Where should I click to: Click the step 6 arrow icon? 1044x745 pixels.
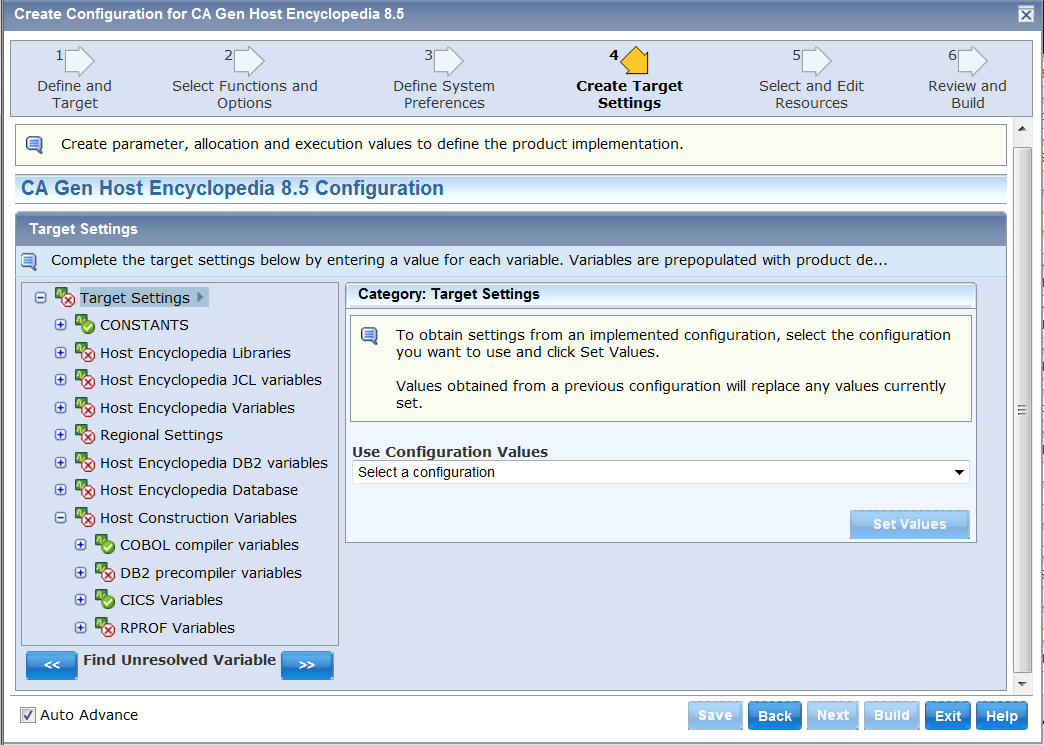[x=973, y=61]
